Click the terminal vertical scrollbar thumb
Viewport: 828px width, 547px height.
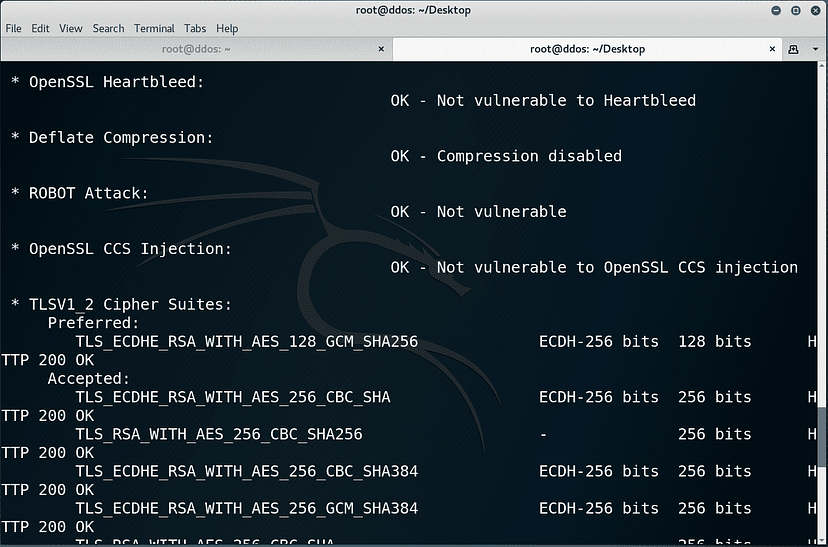822,437
